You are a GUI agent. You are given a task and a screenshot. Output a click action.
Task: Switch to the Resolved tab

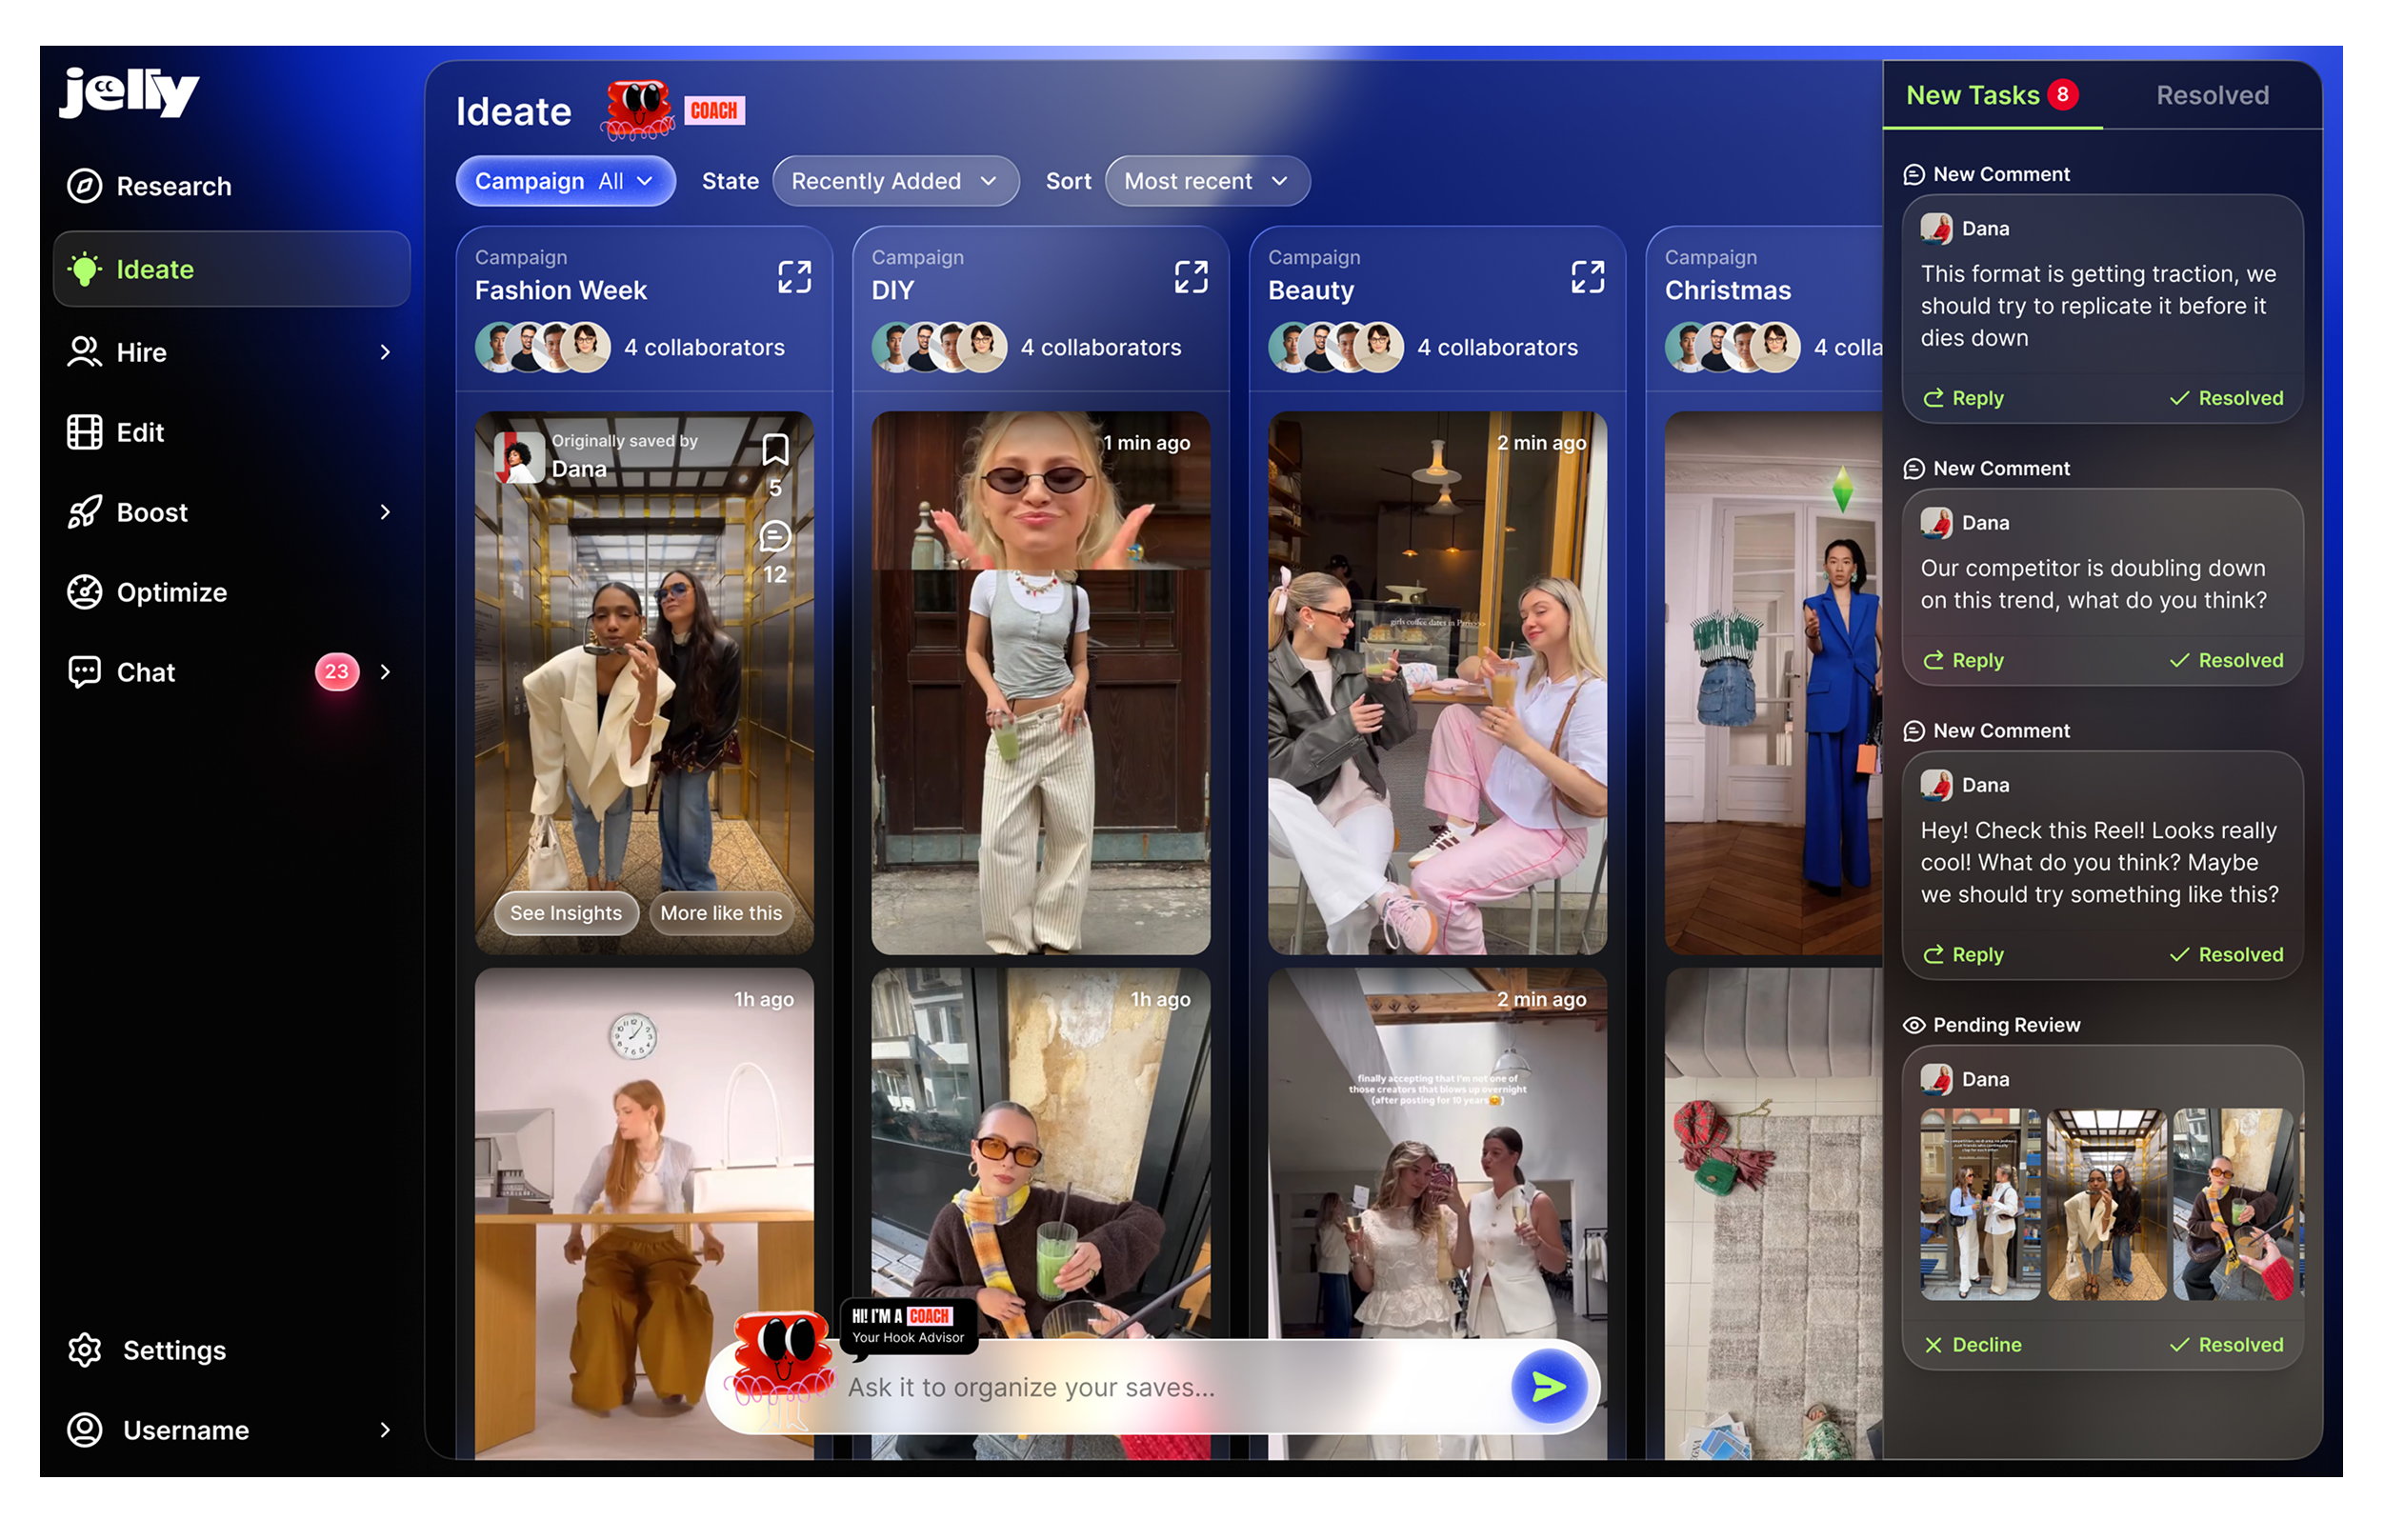coord(2212,95)
